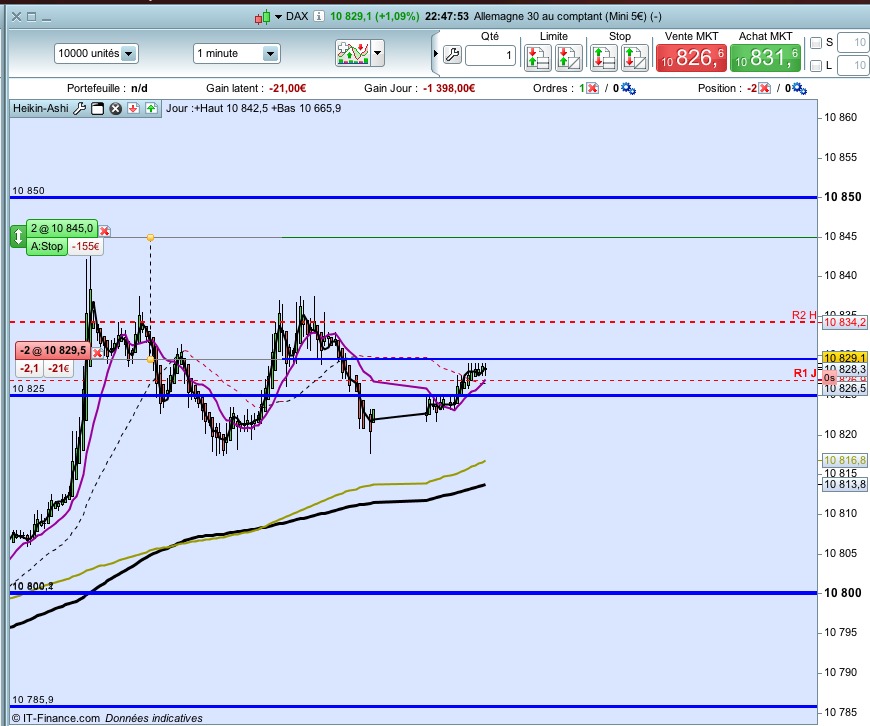Sell at market via Vente MKT button
The width and height of the screenshot is (870, 726).
point(691,58)
